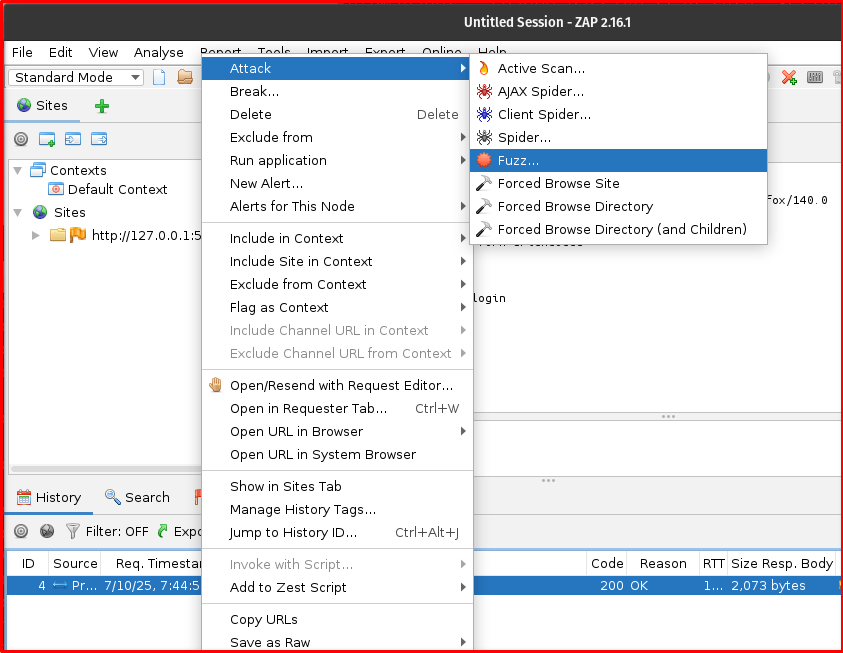Image resolution: width=843 pixels, height=653 pixels.
Task: Click the hammer icon for Forced Browse Site
Action: 484,183
